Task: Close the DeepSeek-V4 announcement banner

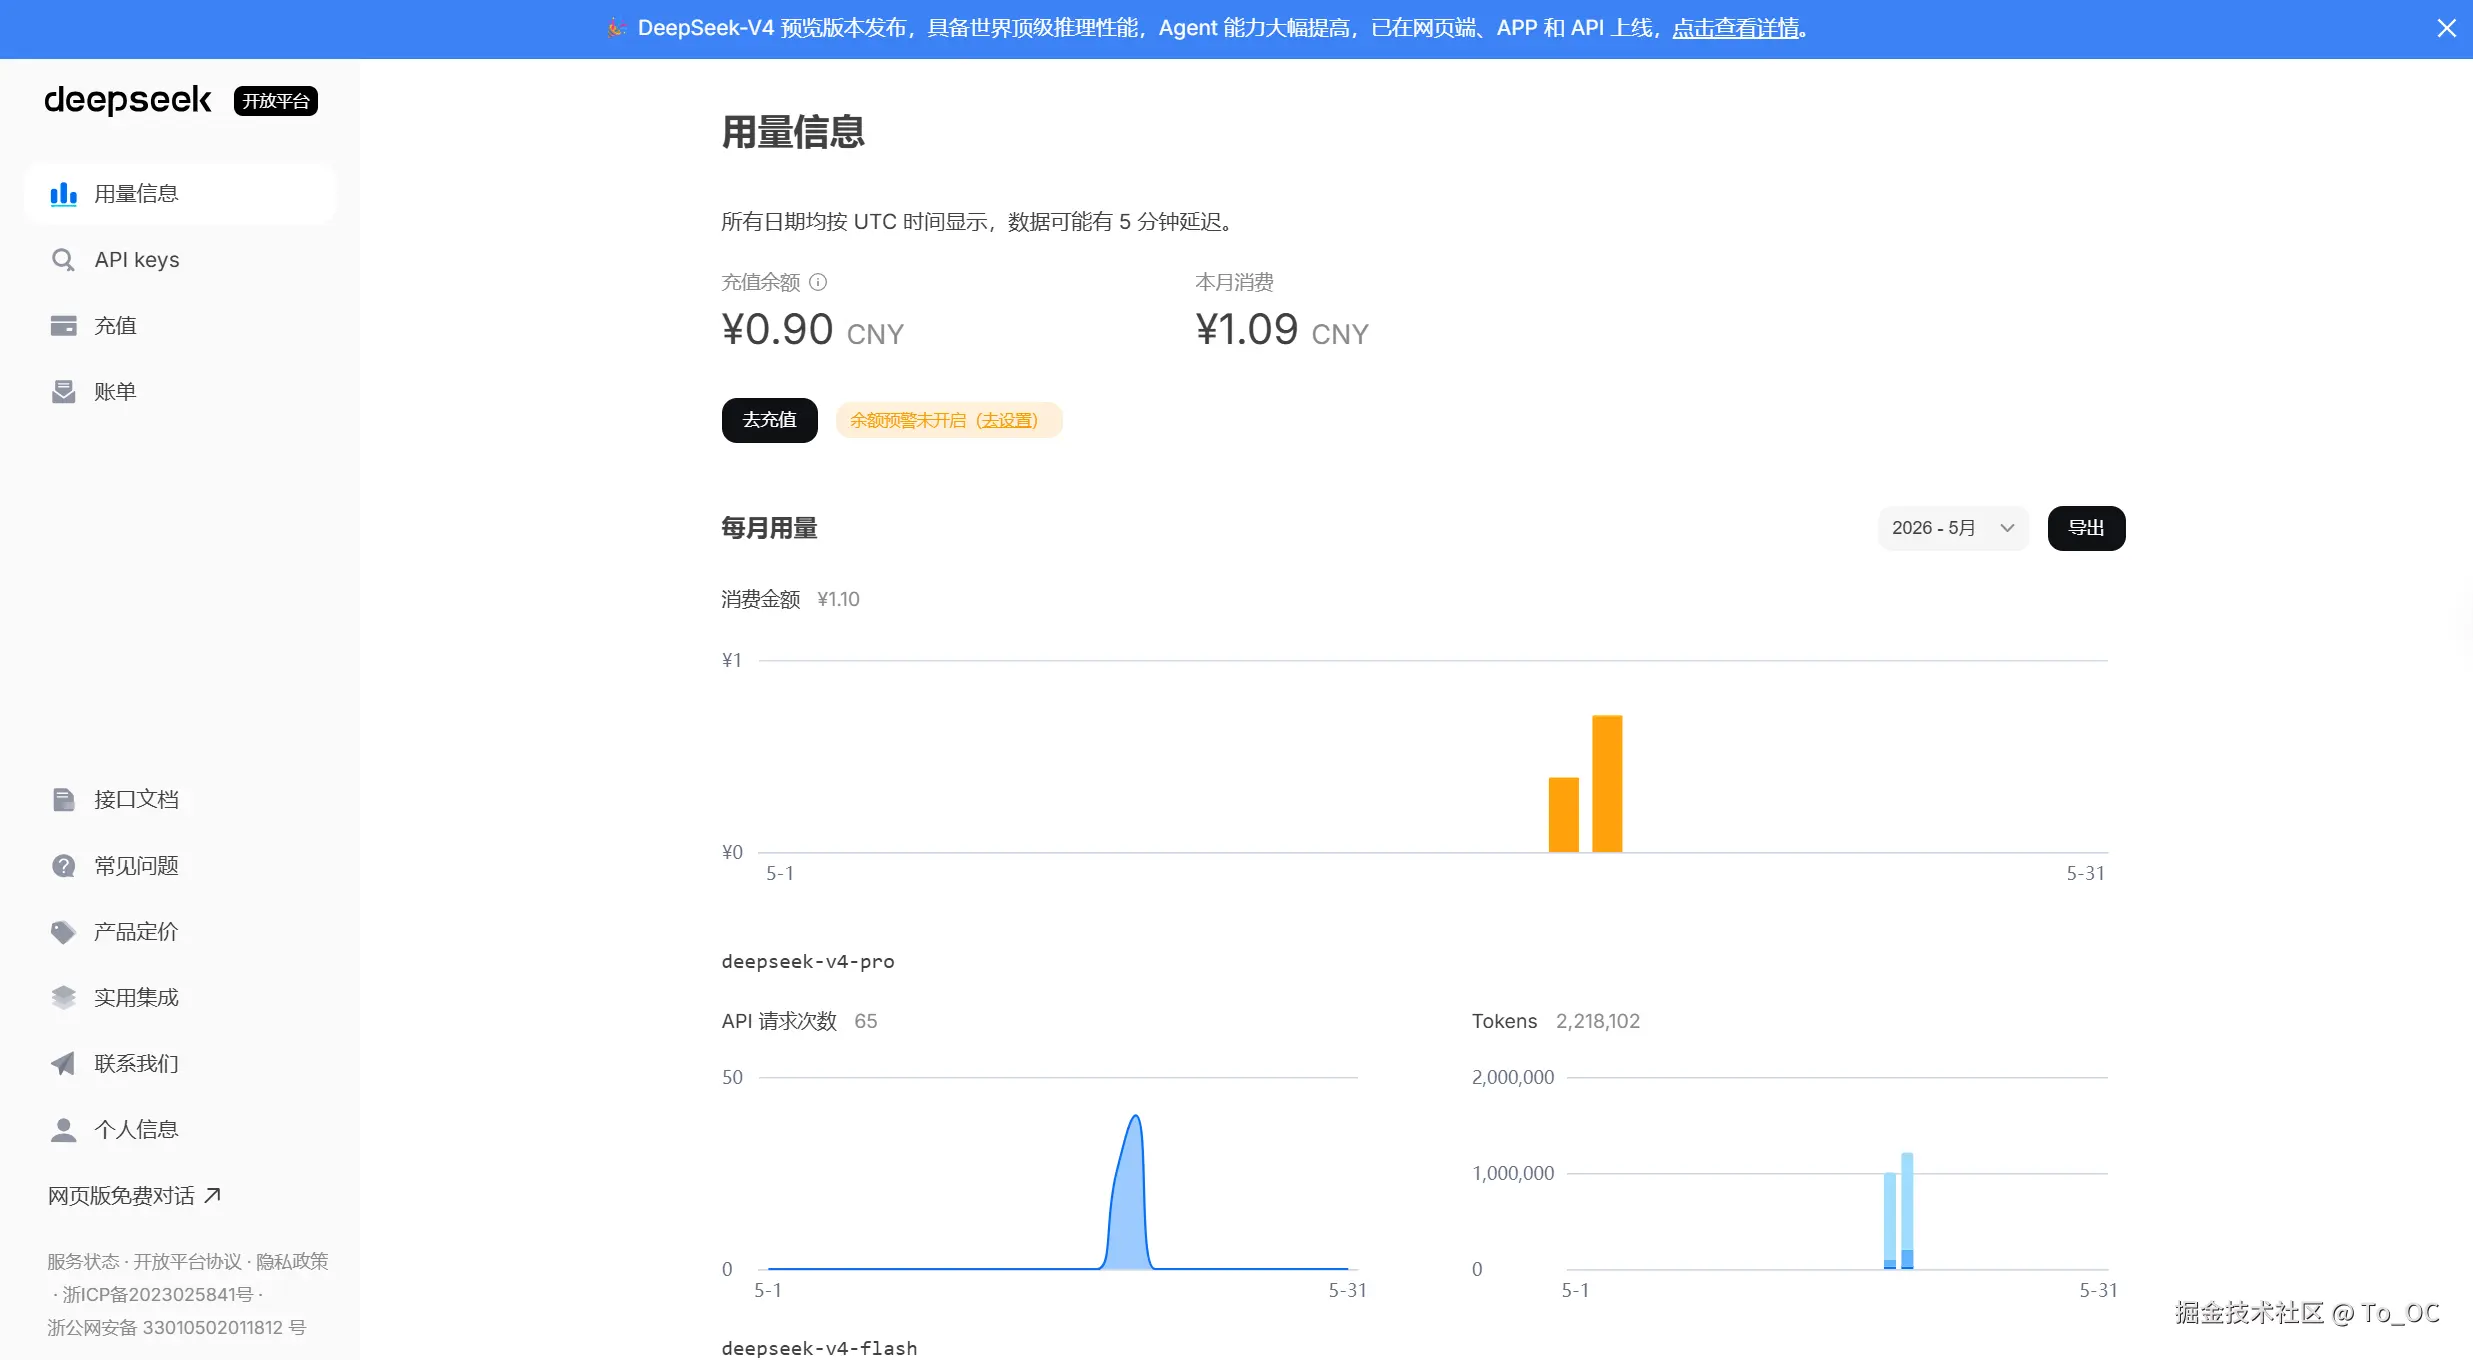Action: [2446, 28]
